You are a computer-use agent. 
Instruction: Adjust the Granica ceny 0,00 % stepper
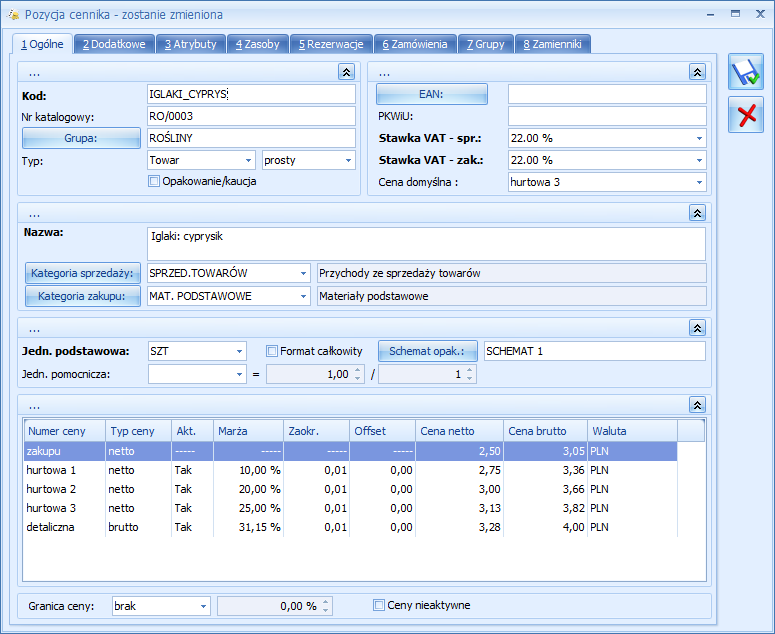click(x=325, y=606)
